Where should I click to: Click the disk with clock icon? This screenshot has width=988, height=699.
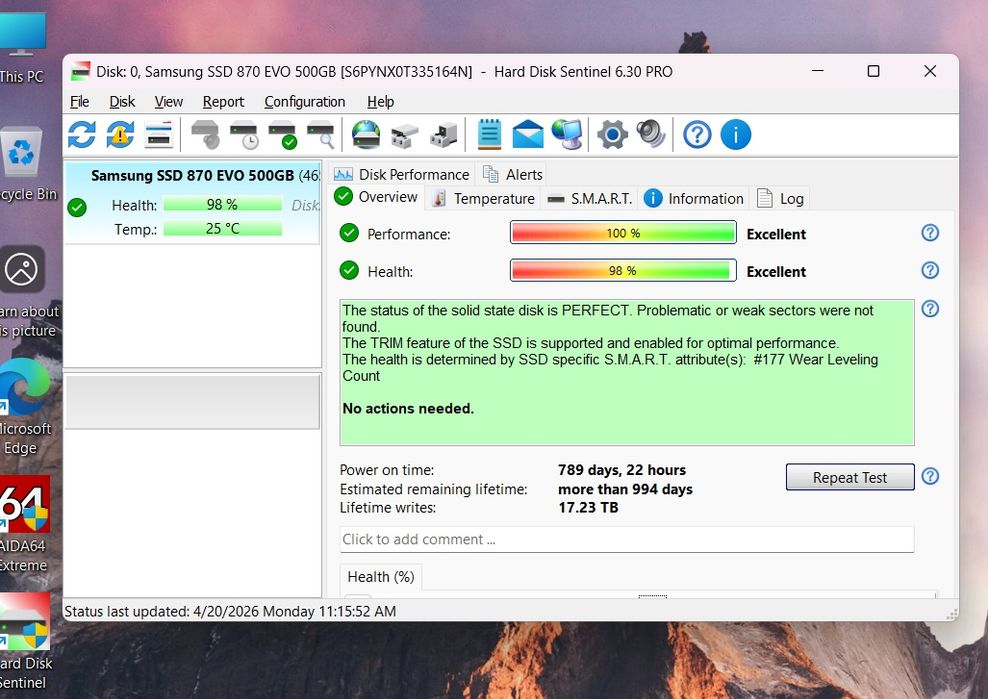(x=244, y=134)
